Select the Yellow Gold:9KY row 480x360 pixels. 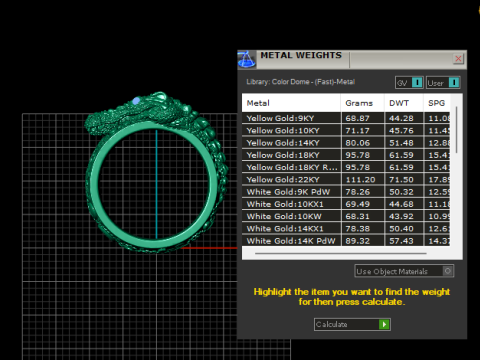tap(346, 118)
